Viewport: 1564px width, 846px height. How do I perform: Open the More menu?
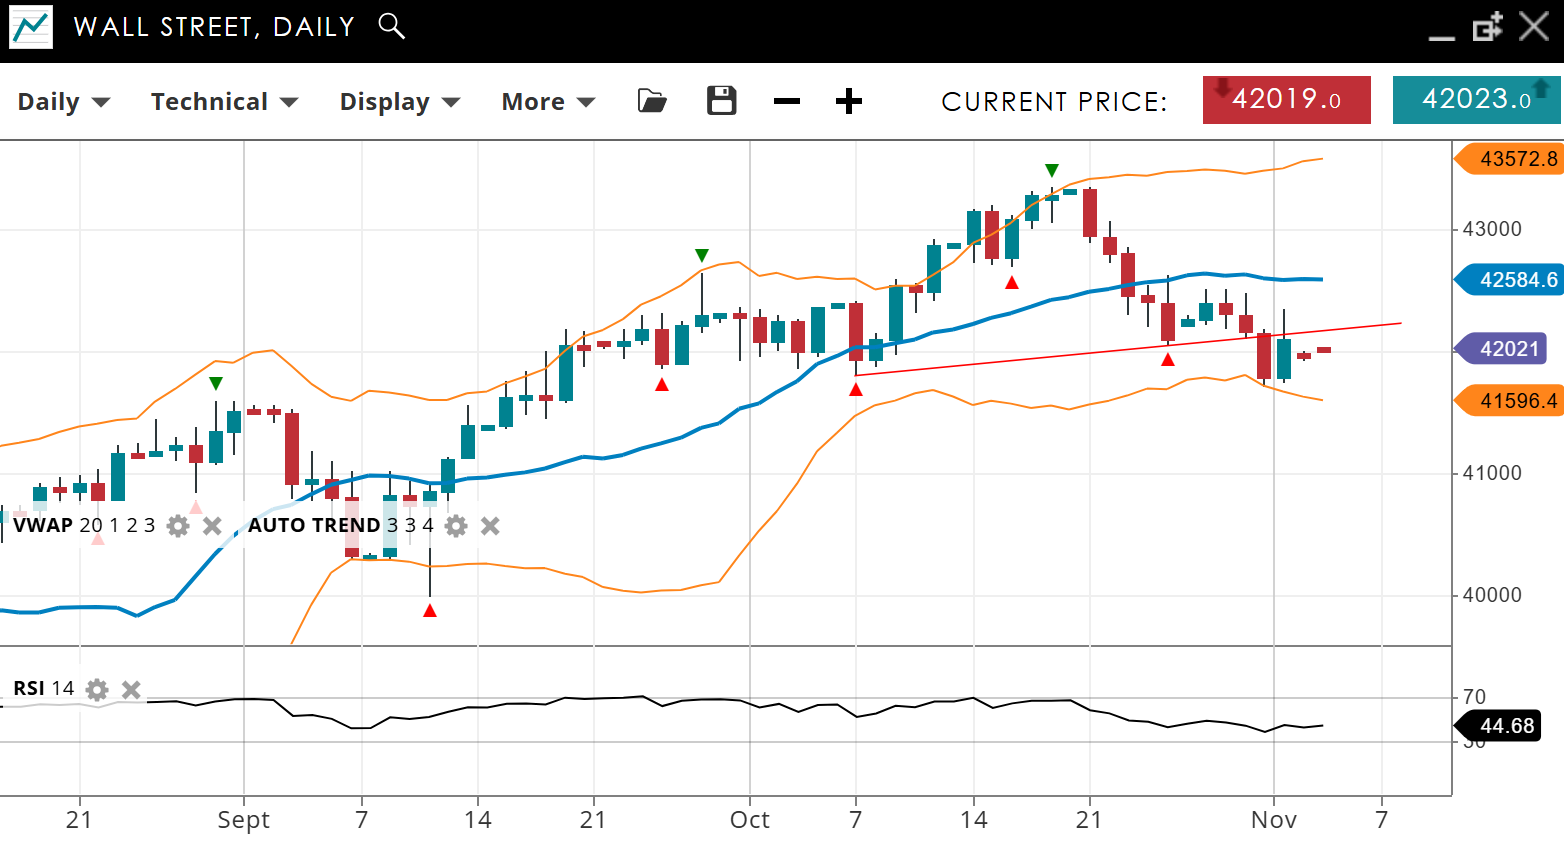click(x=548, y=102)
